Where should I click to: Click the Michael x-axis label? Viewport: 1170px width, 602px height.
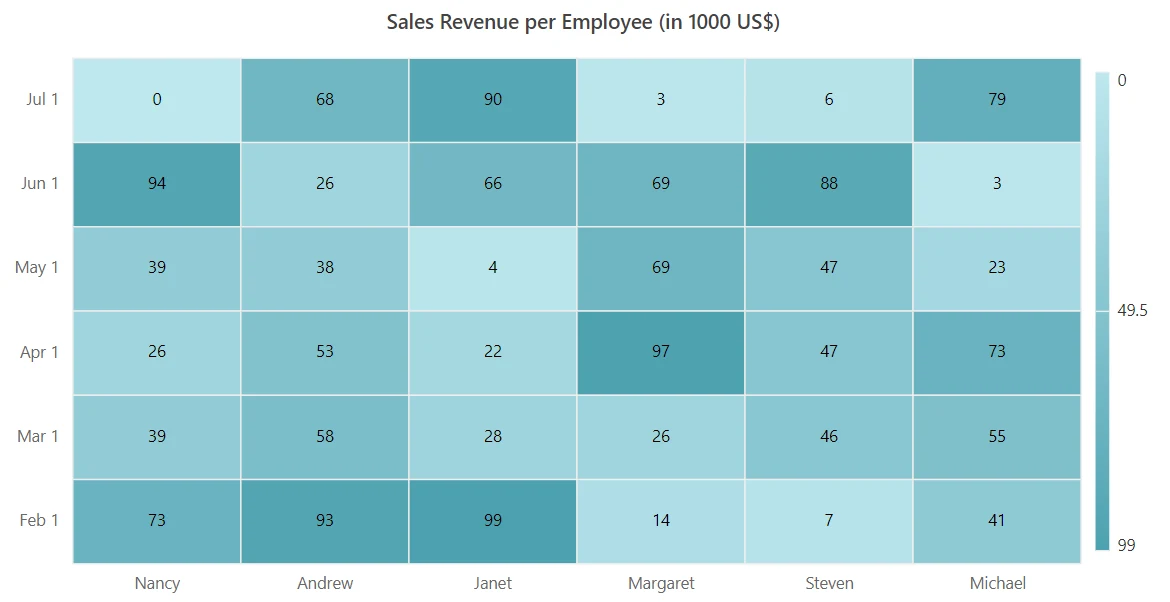(998, 583)
